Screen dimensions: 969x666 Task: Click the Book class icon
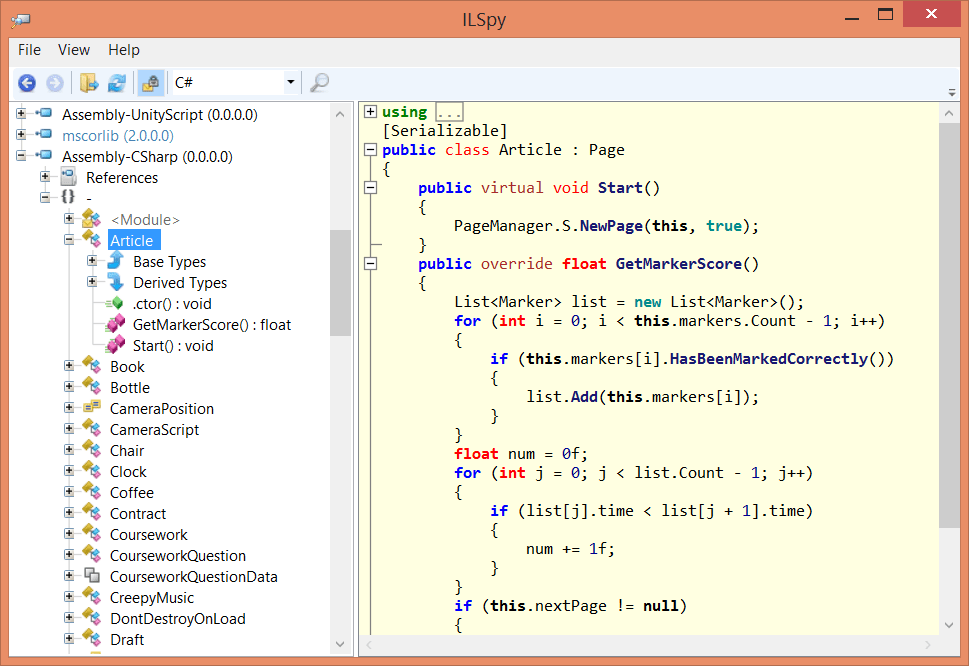91,365
